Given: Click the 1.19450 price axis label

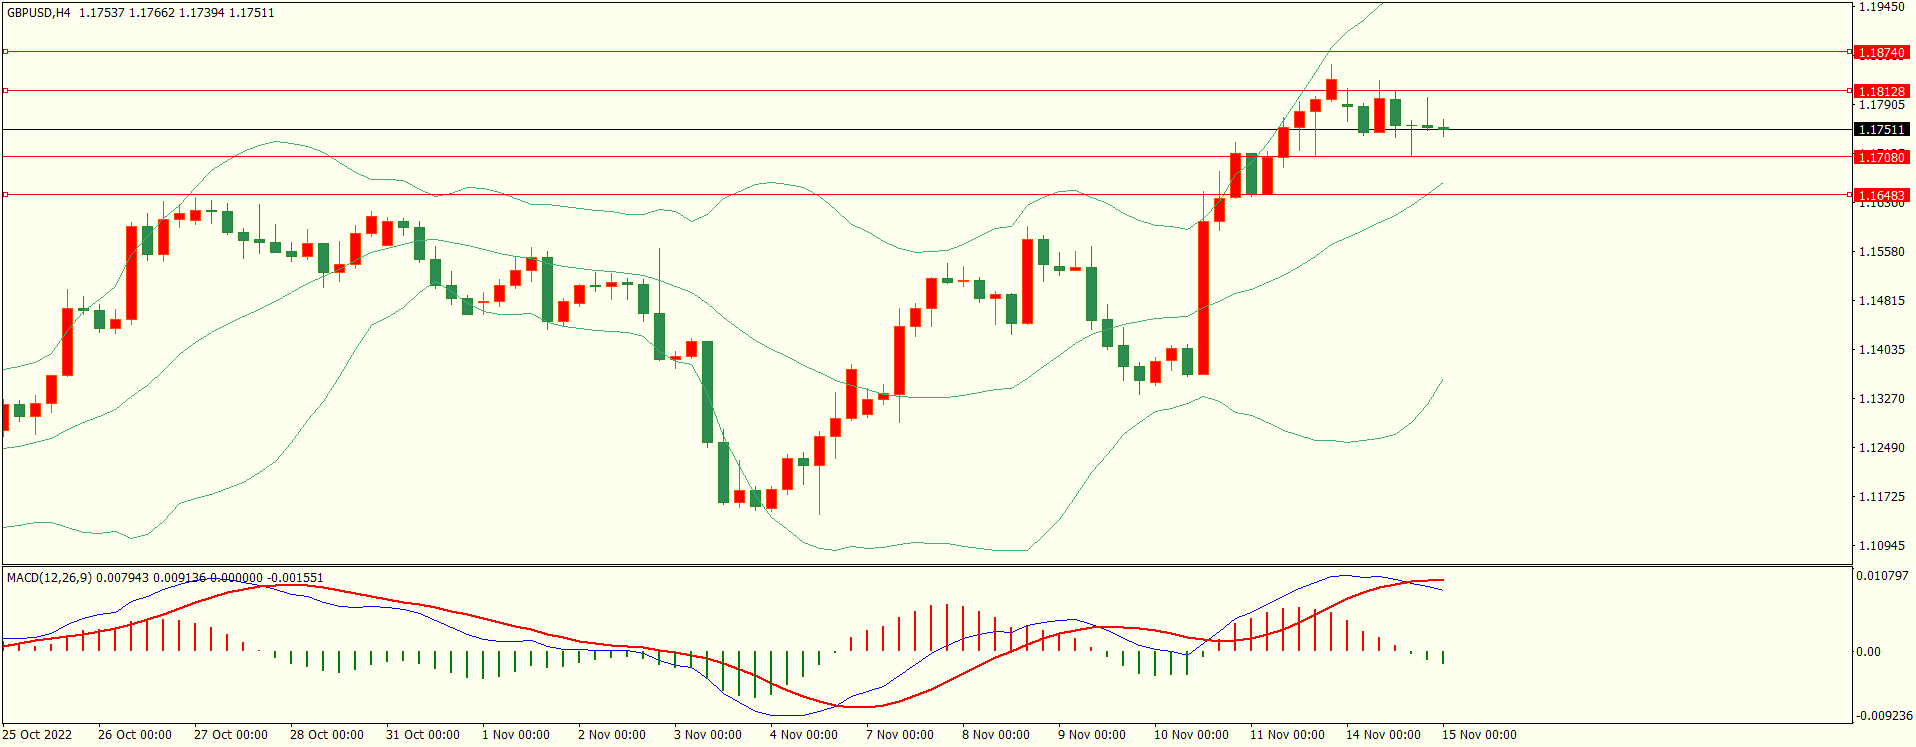Looking at the screenshot, I should [1881, 7].
